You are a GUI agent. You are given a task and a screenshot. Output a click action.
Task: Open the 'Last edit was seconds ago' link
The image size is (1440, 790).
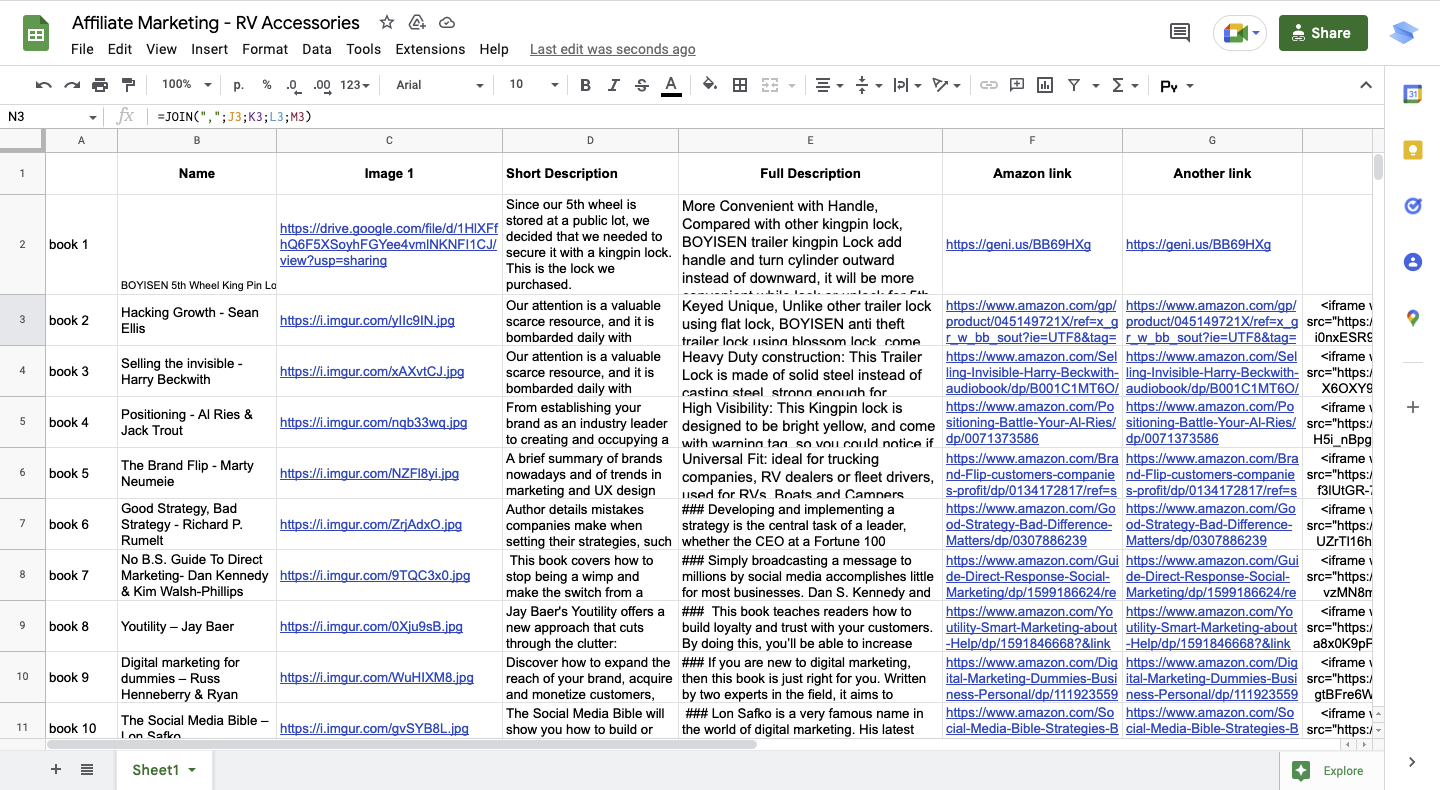(613, 49)
